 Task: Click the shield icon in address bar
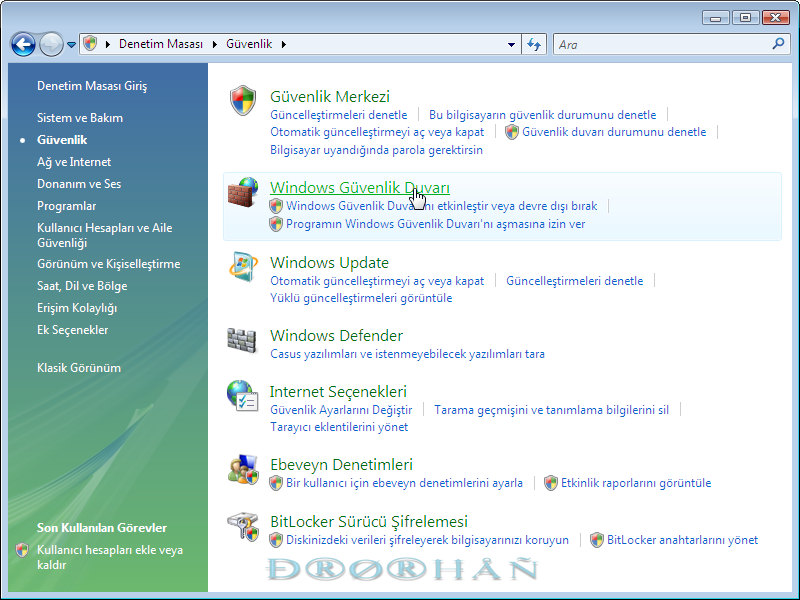[x=90, y=44]
